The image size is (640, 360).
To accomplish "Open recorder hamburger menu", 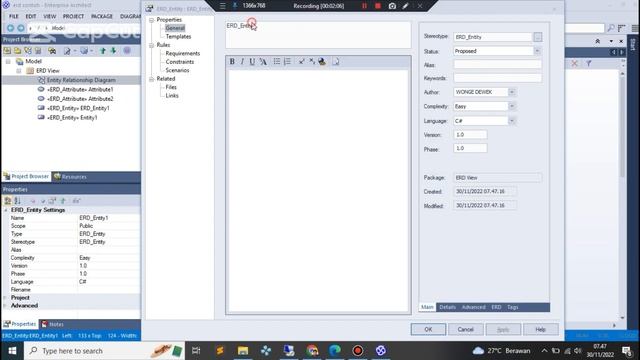I will [x=222, y=6].
